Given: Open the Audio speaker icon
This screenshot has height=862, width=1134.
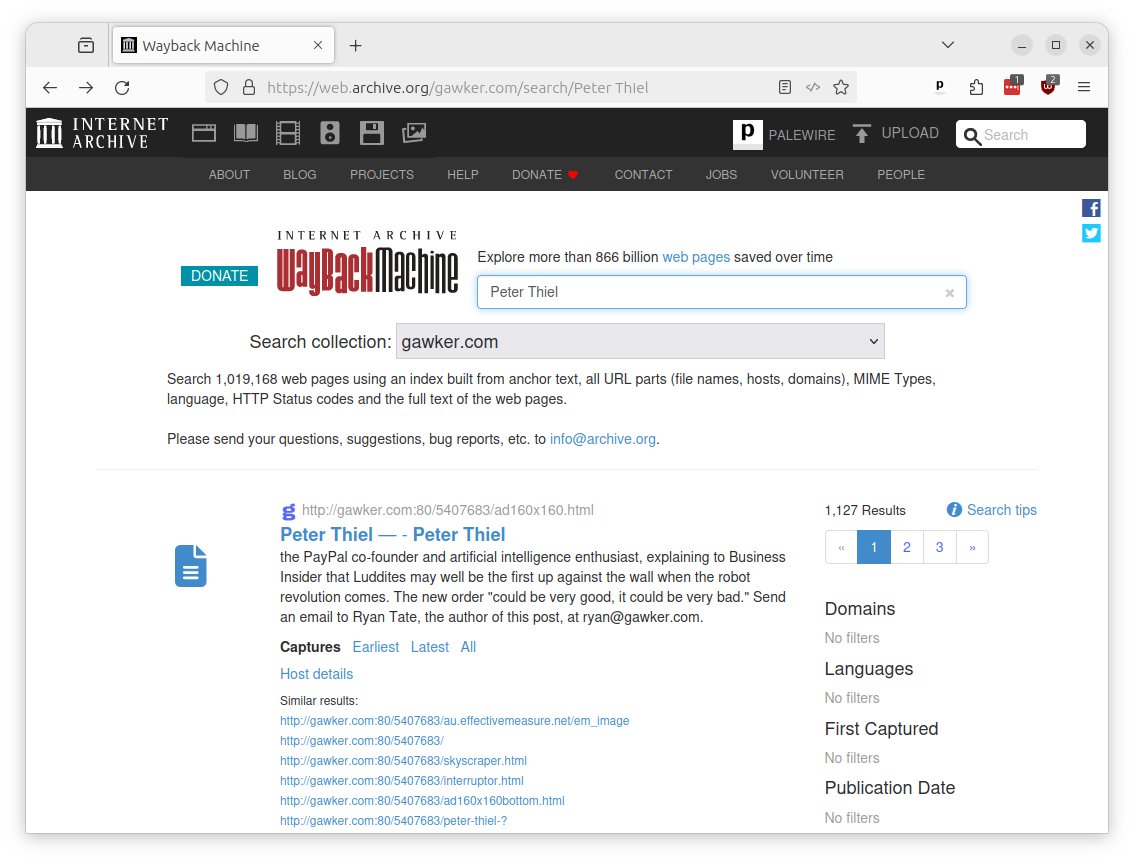Looking at the screenshot, I should point(330,133).
